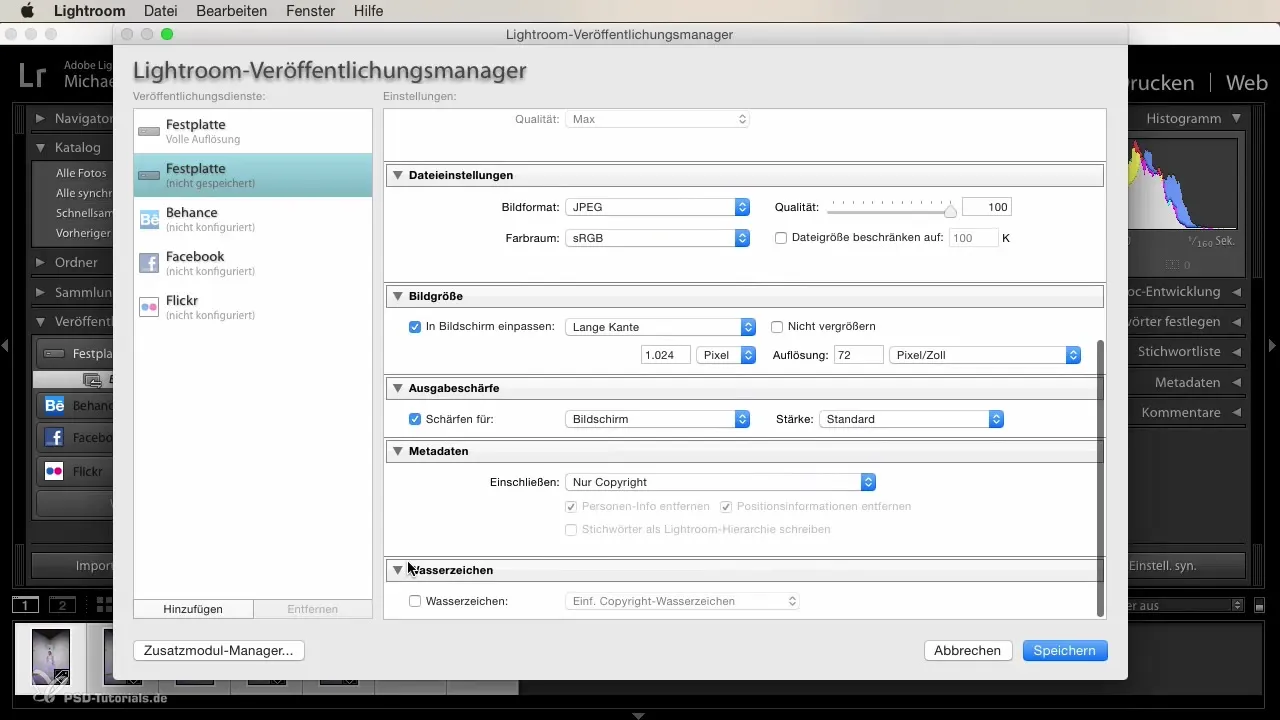Collapse the Bildgröße section
The width and height of the screenshot is (1280, 720).
point(397,296)
